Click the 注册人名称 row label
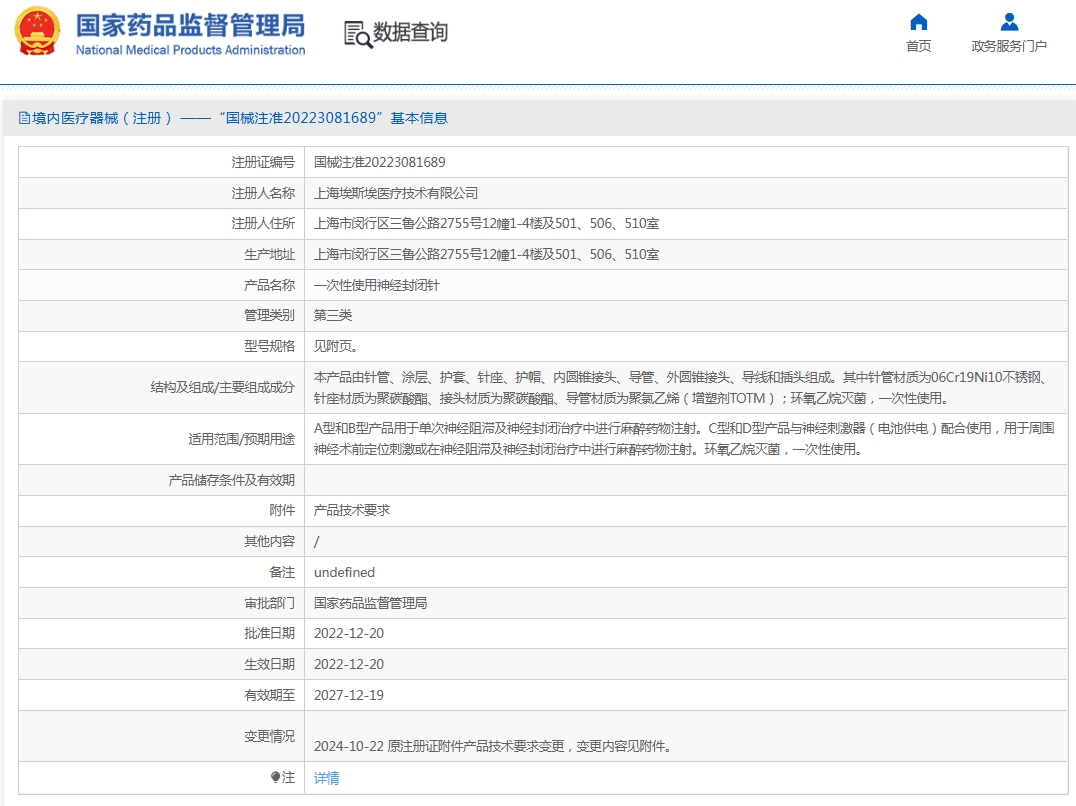This screenshot has height=806, width=1076. [x=263, y=193]
